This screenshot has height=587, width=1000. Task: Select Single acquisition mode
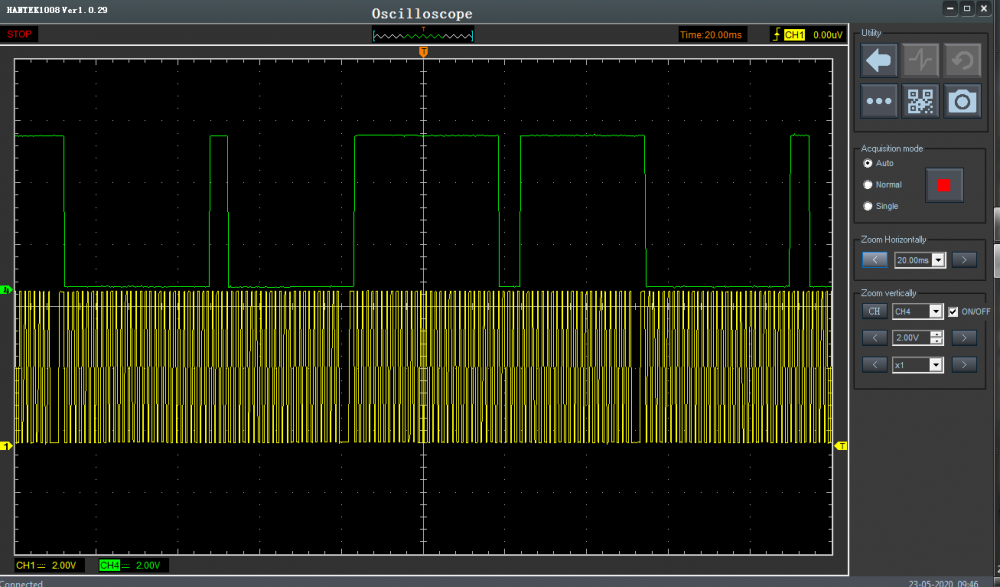coord(868,206)
